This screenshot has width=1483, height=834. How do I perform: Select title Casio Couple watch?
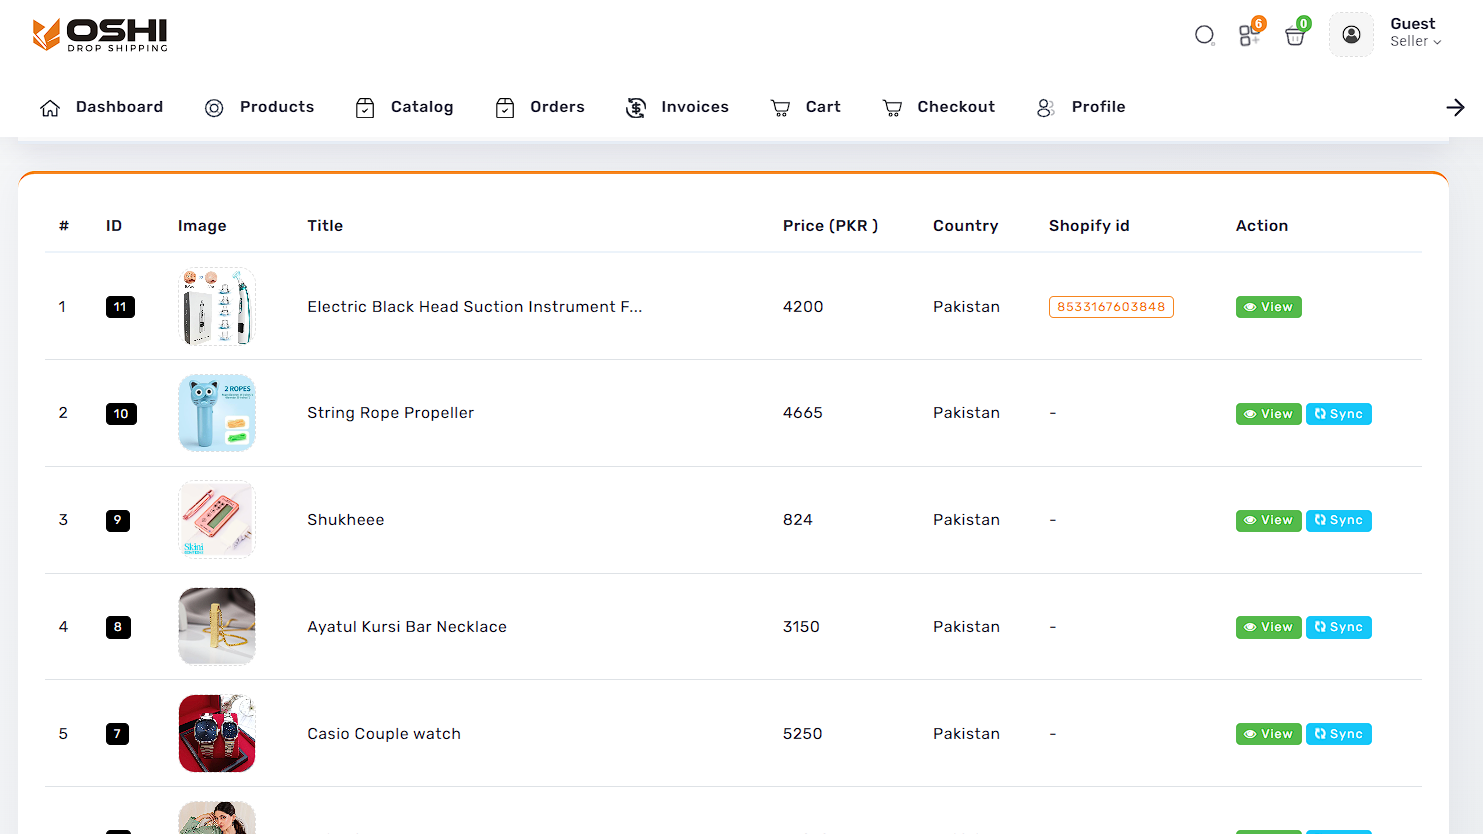384,734
